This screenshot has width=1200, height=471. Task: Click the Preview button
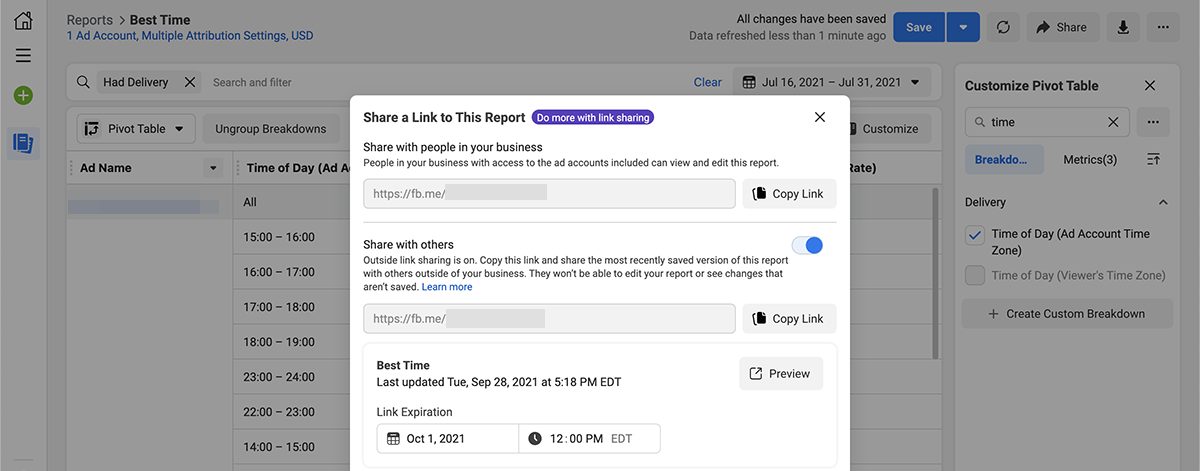coord(780,374)
